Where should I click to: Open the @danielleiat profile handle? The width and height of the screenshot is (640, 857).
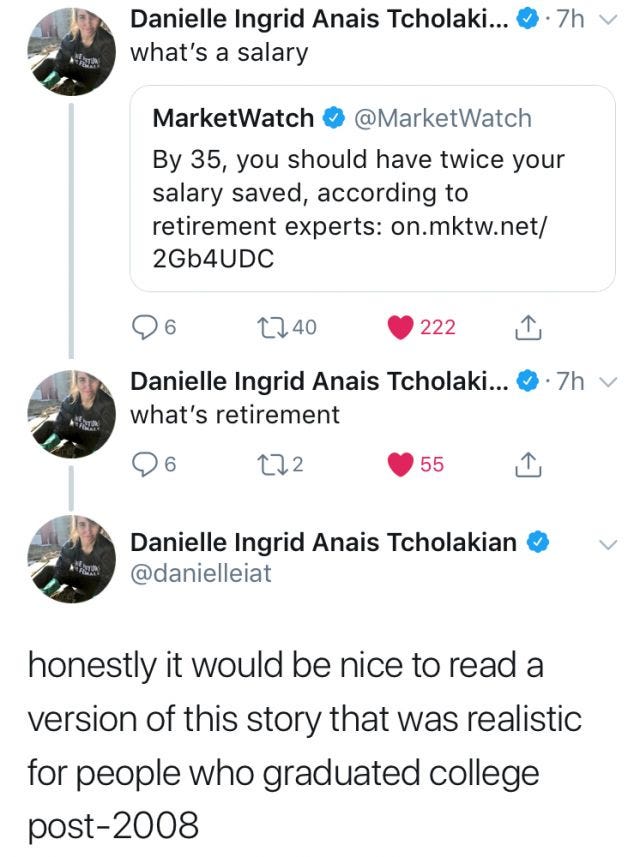[201, 572]
